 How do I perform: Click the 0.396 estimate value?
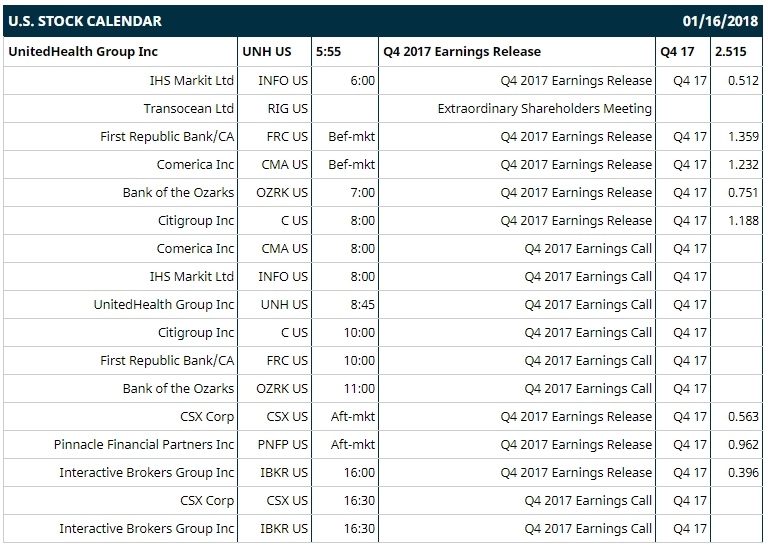(743, 473)
